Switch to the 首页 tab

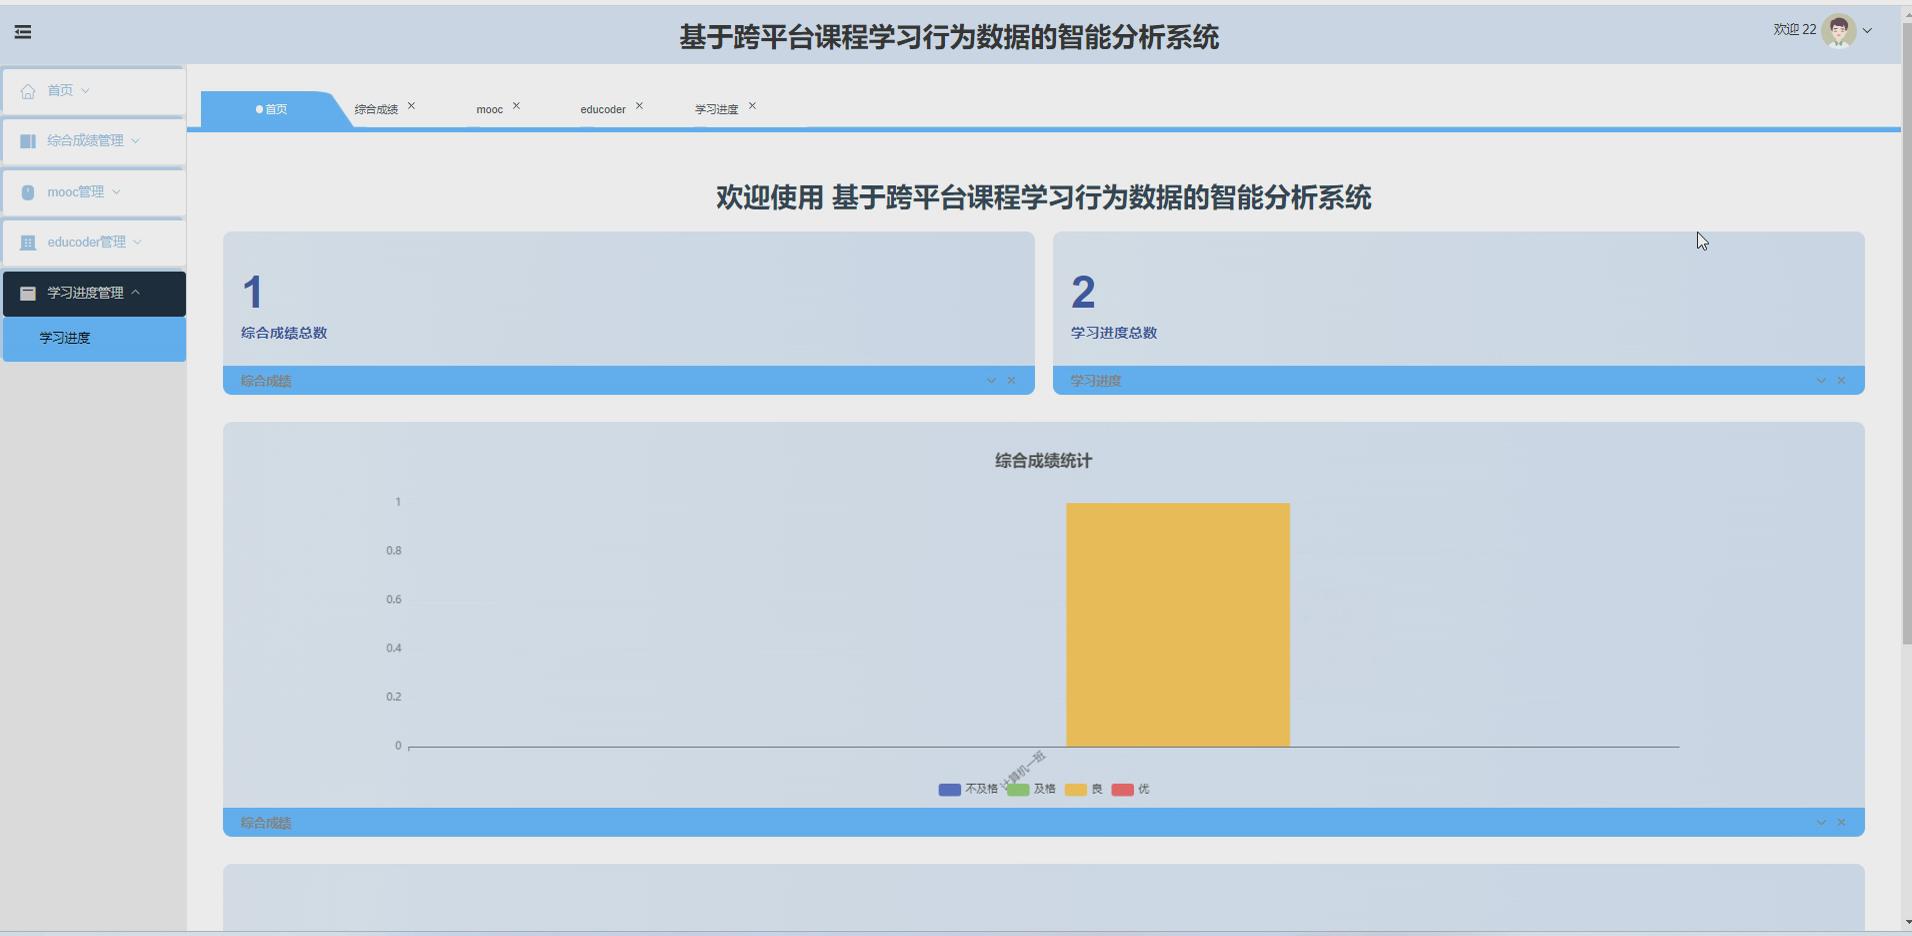click(272, 110)
